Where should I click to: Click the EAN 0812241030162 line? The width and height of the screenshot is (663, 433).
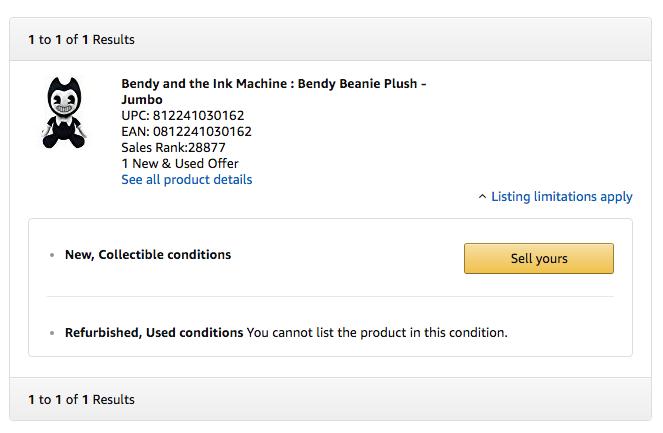coord(186,132)
